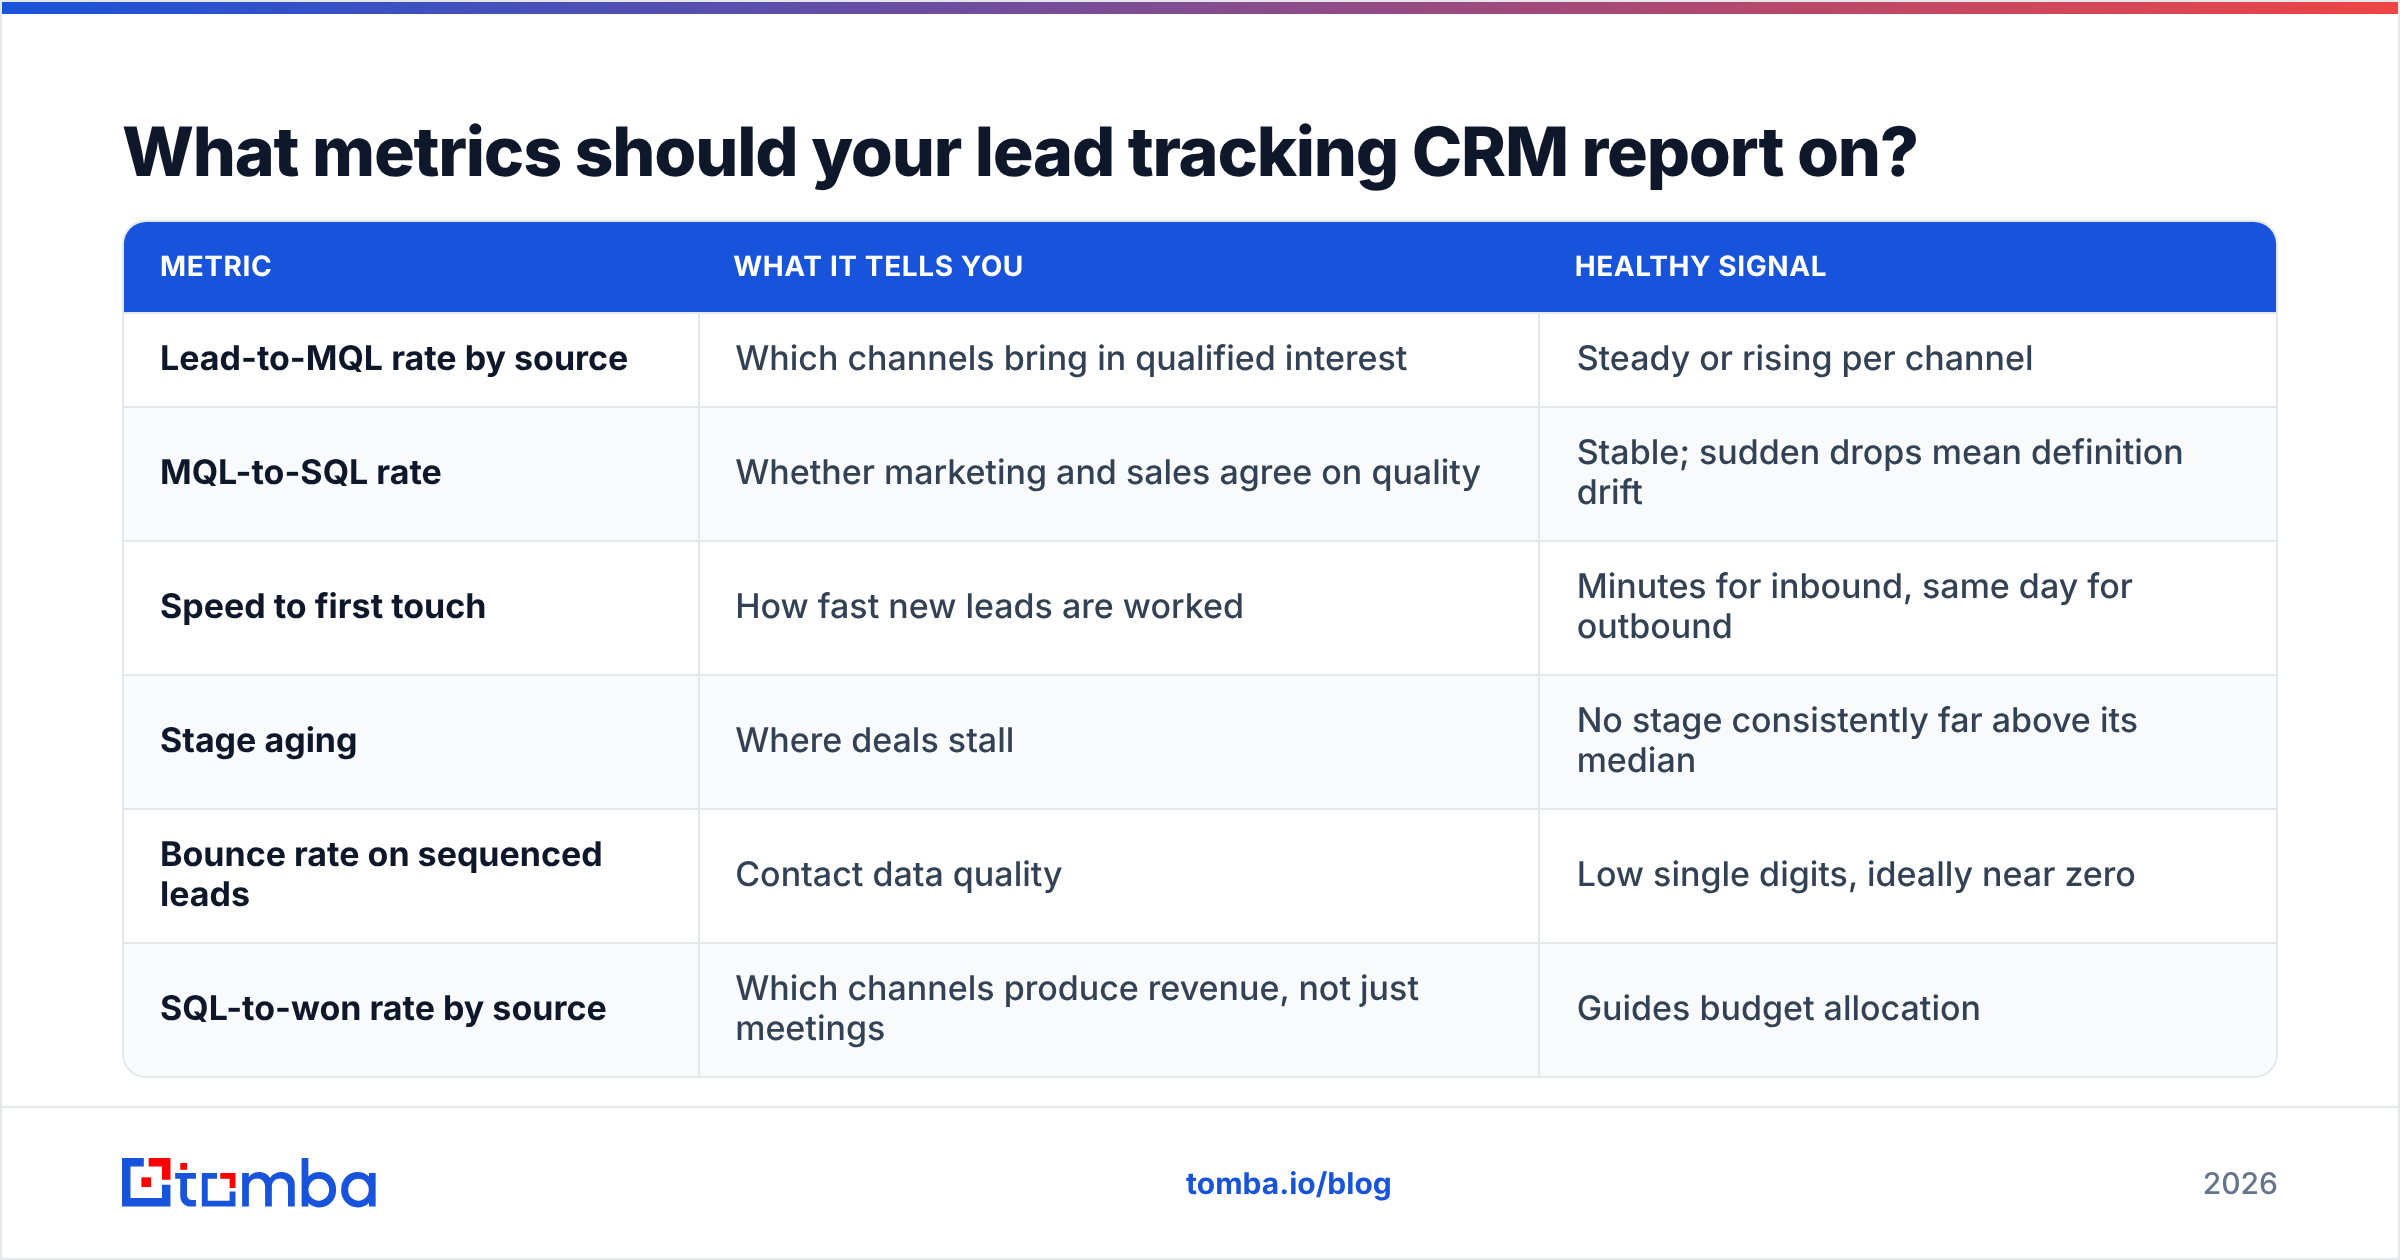Select SQL-to-won rate by source cell
This screenshot has height=1260, width=2400.
(x=411, y=1010)
